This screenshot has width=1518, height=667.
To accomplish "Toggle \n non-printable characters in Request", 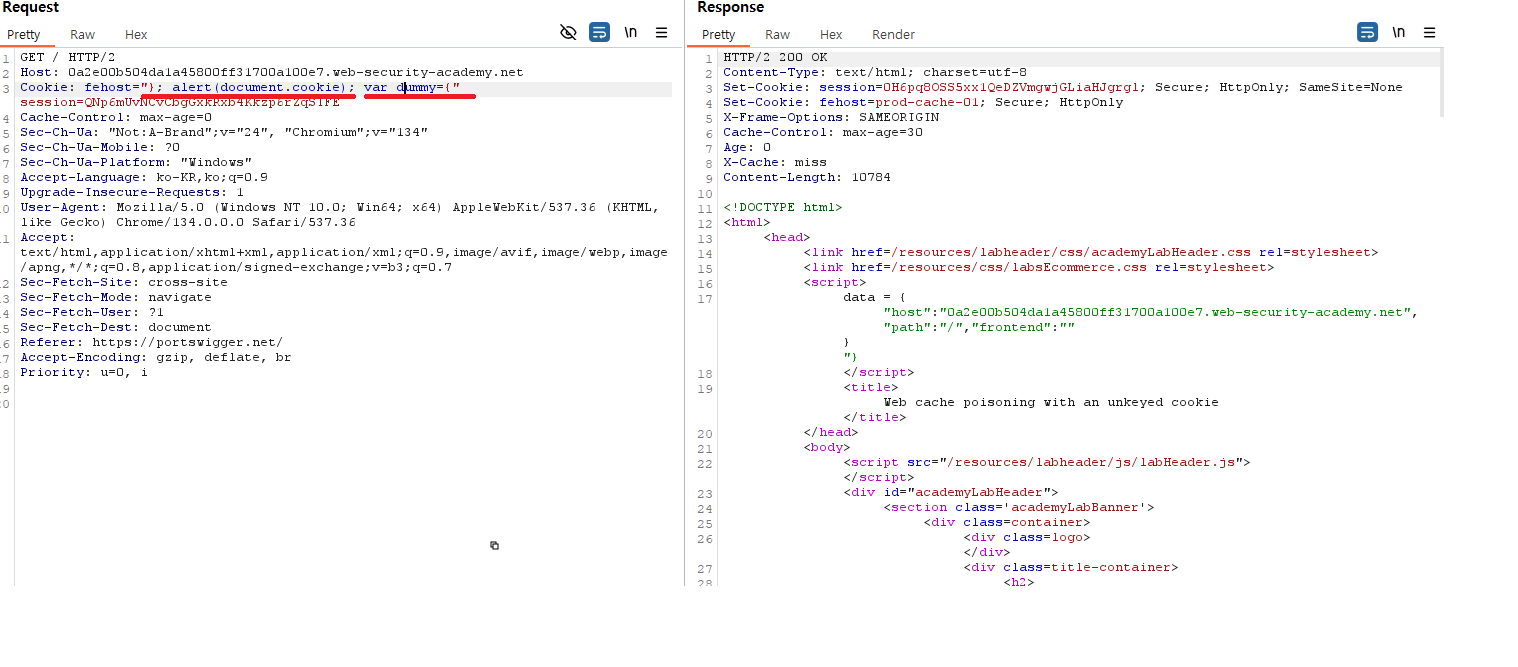I will tap(630, 33).
